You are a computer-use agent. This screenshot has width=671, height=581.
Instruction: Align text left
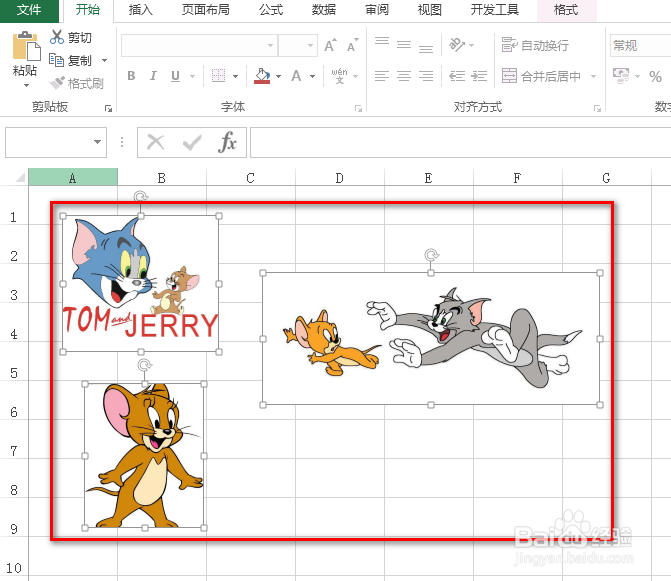(382, 76)
